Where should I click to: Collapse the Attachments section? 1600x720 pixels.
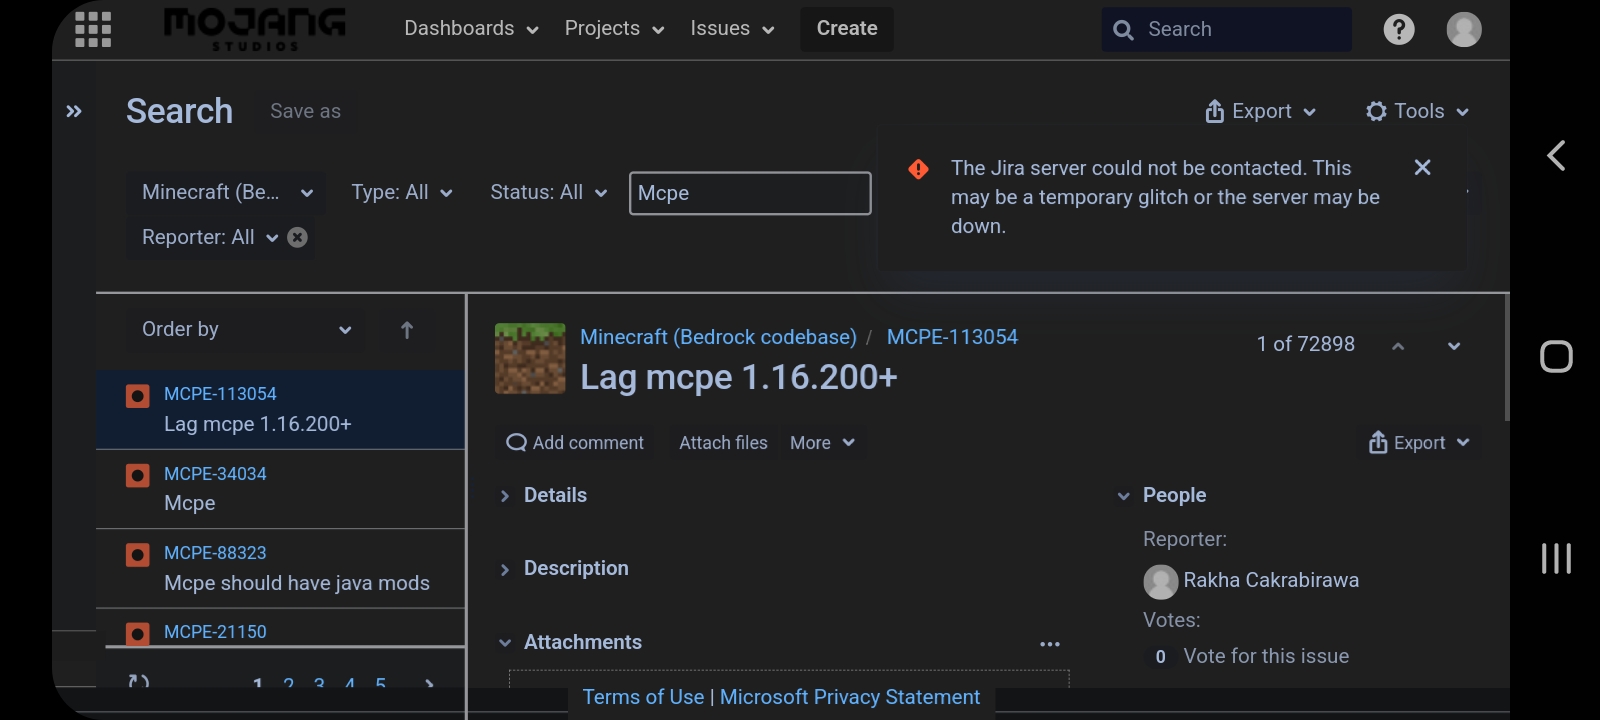pyautogui.click(x=505, y=643)
